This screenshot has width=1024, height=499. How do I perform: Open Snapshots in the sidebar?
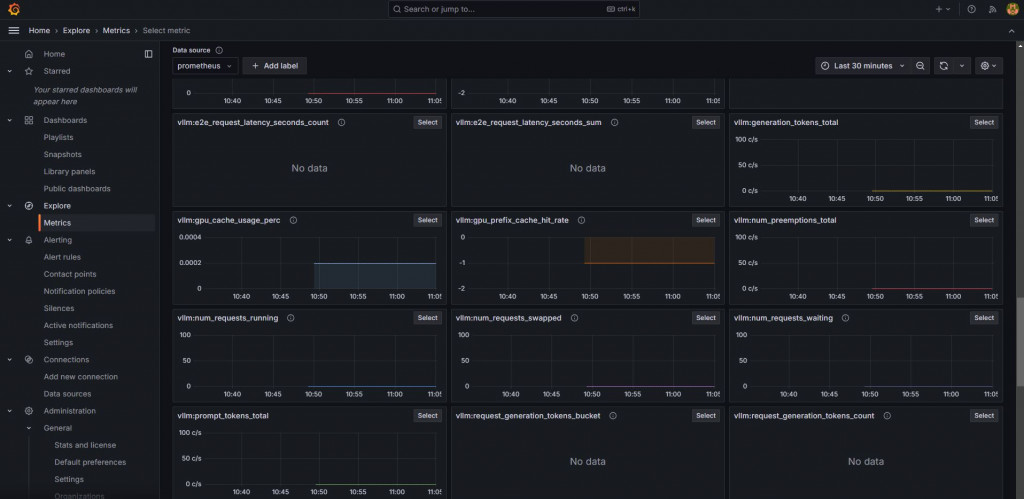tap(63, 155)
